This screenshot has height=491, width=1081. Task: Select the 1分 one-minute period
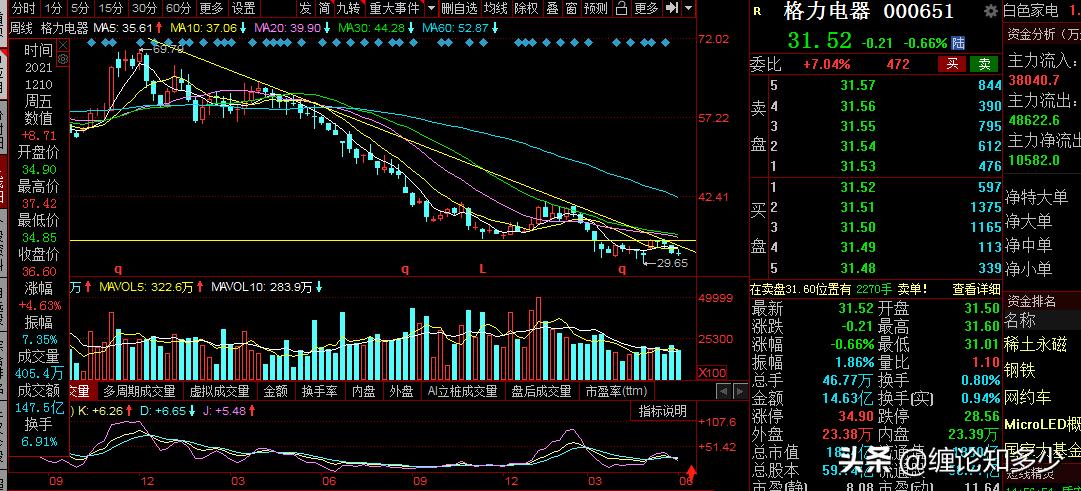(54, 8)
